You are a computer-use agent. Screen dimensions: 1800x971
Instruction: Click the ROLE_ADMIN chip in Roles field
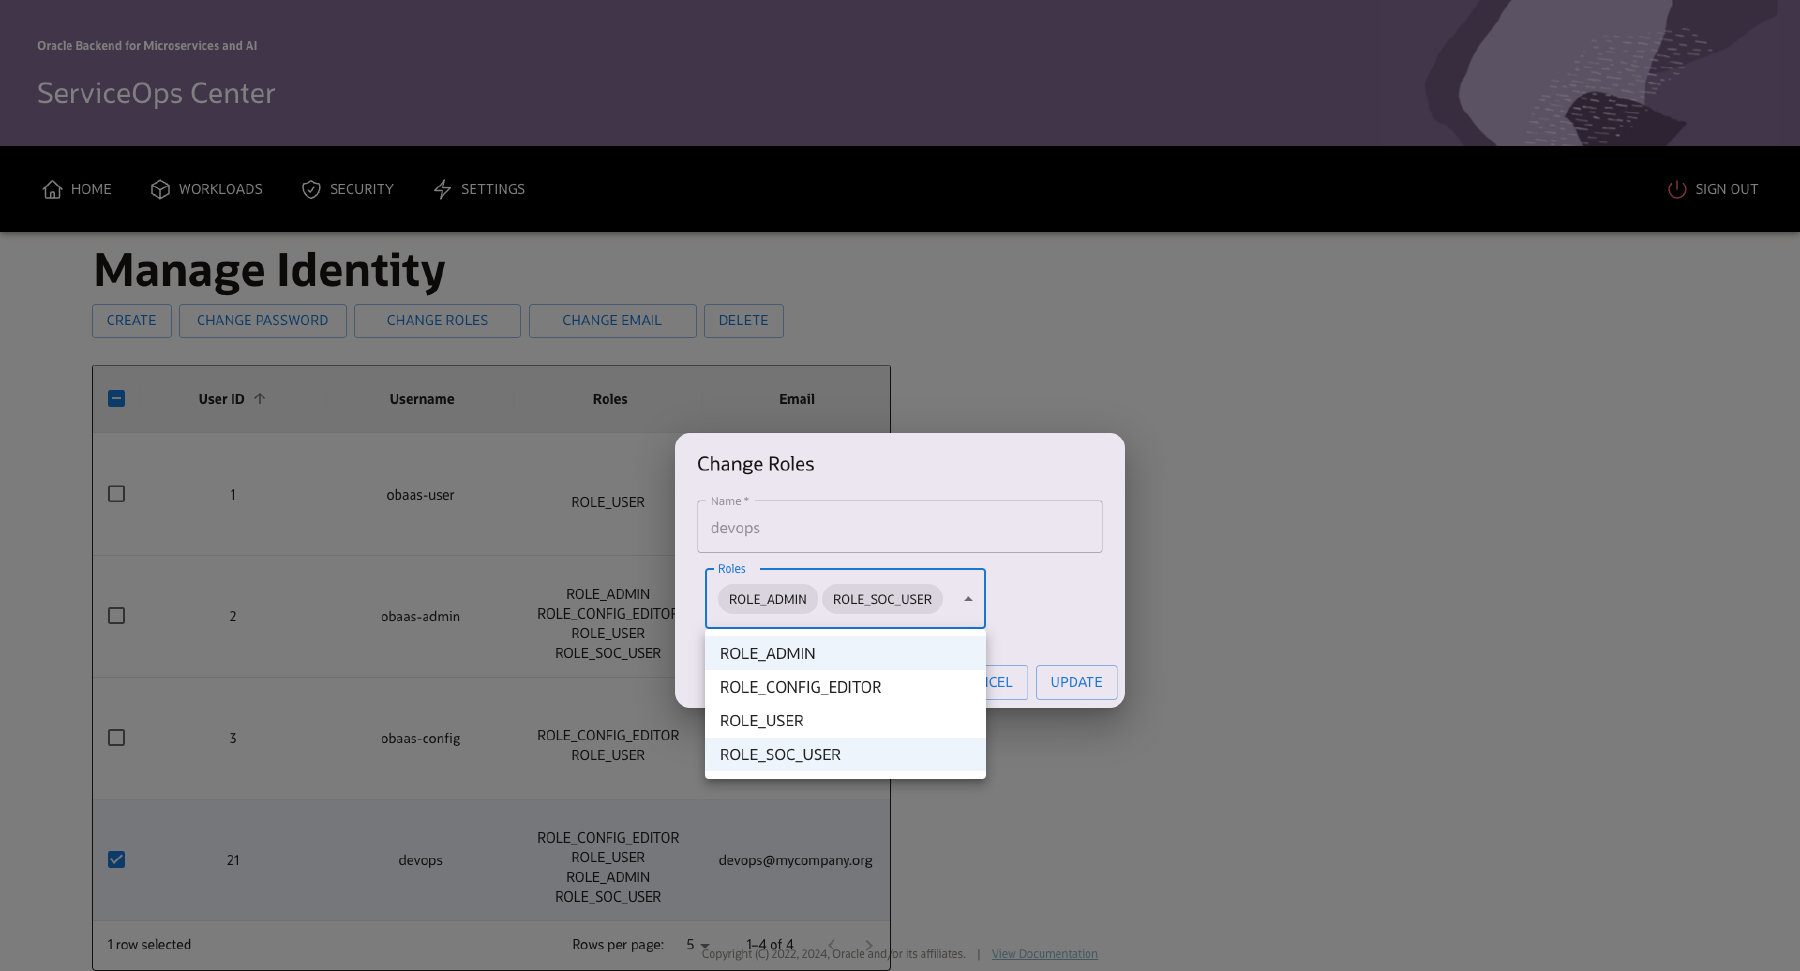[x=767, y=600]
